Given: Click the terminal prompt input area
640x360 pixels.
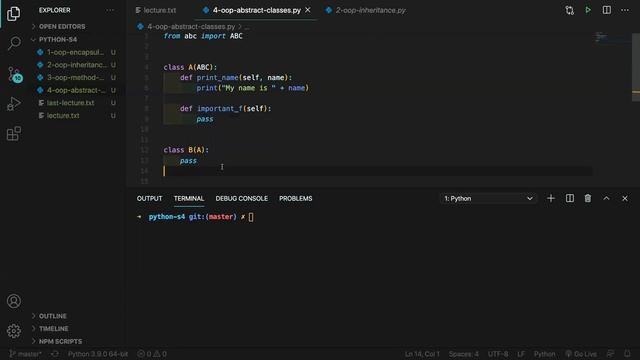Looking at the screenshot, I should point(251,217).
